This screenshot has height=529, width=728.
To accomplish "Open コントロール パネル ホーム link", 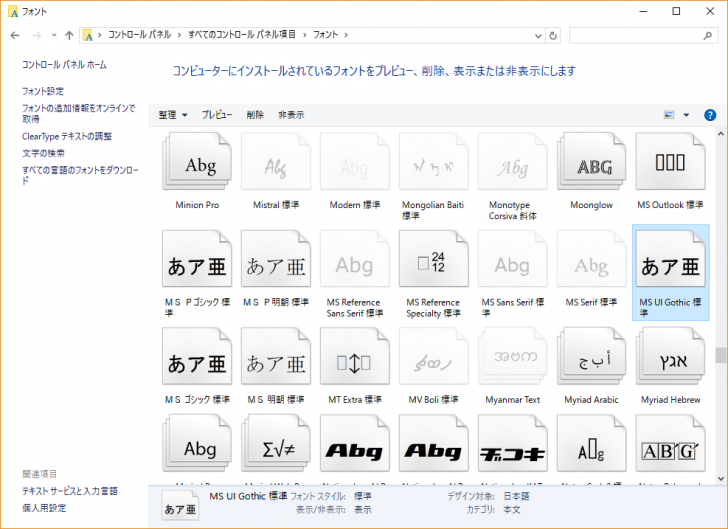I will click(x=64, y=65).
